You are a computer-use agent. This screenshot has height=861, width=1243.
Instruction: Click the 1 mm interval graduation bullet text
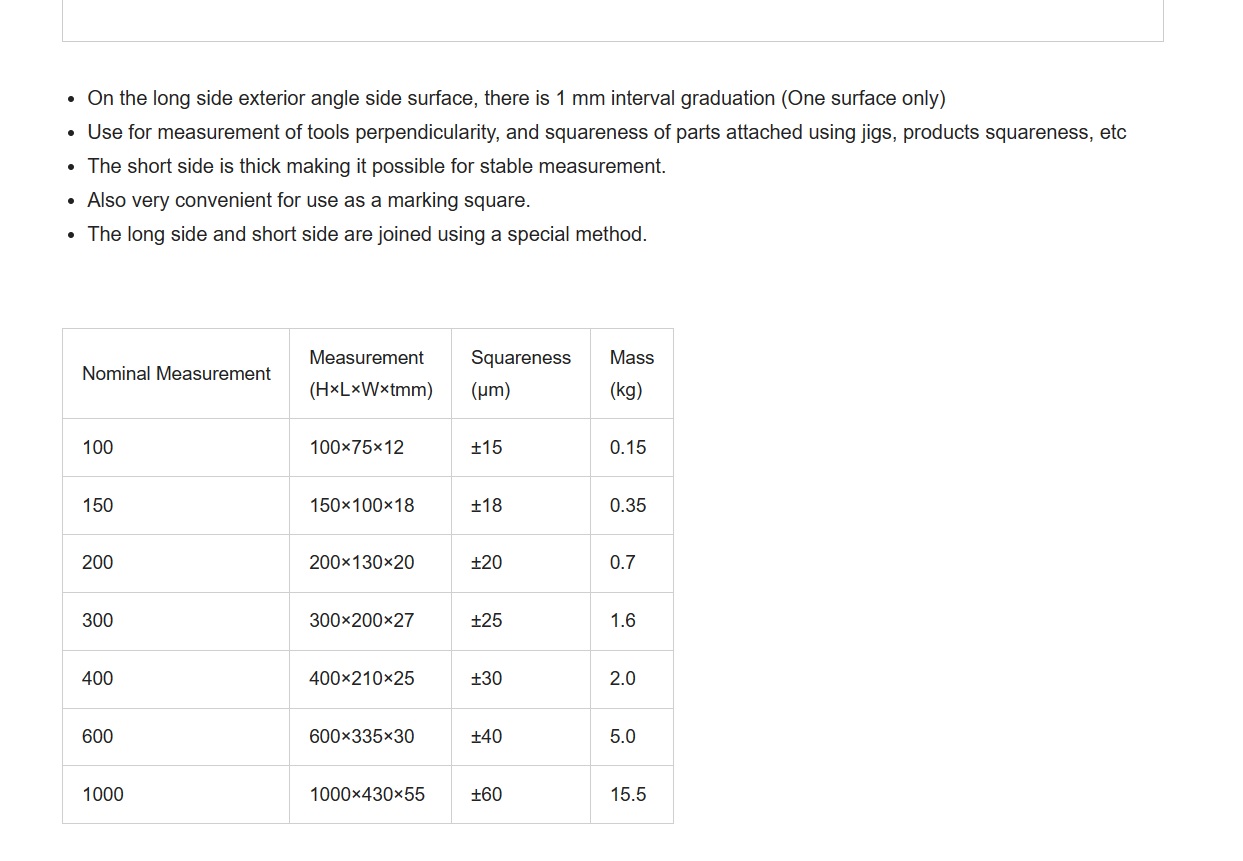(516, 98)
